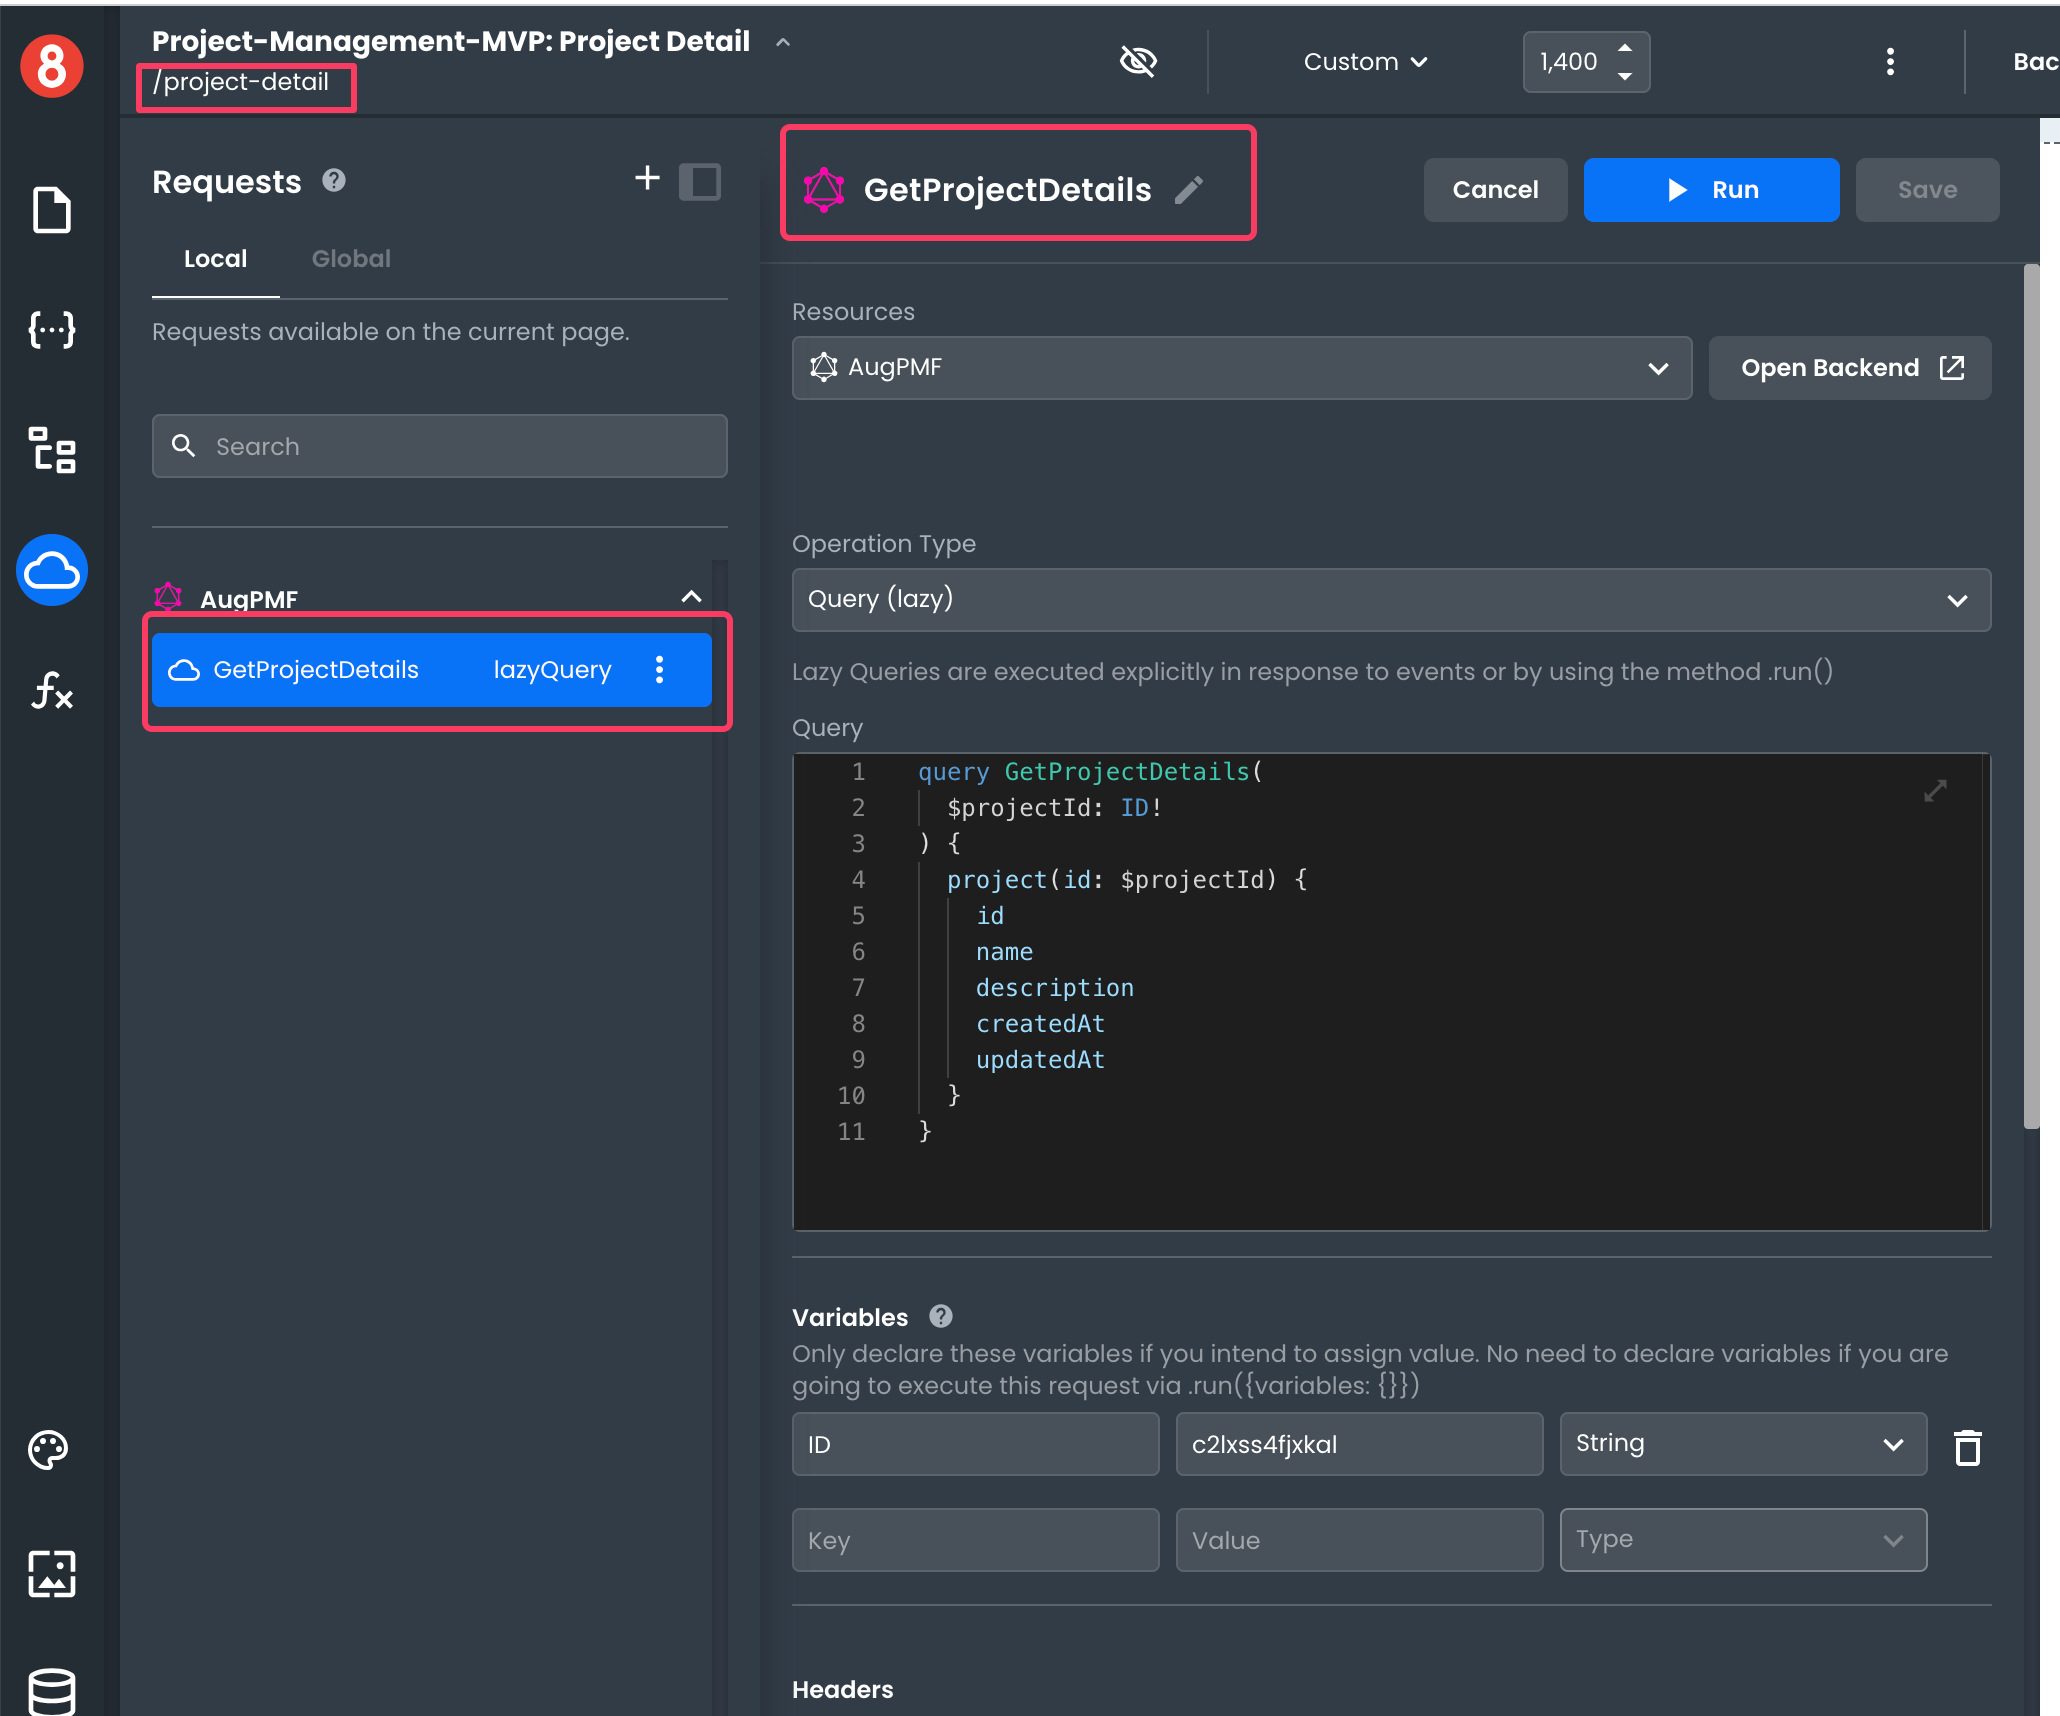The height and width of the screenshot is (1716, 2060).
Task: Delete the ID variable with trash icon
Action: click(x=1967, y=1446)
